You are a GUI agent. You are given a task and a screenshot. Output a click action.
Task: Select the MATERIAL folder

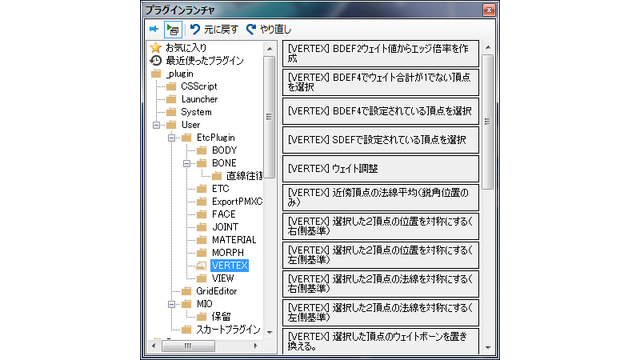point(234,240)
